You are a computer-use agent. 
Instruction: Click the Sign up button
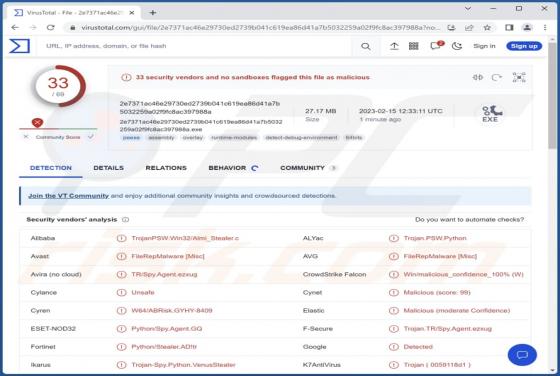coord(524,46)
